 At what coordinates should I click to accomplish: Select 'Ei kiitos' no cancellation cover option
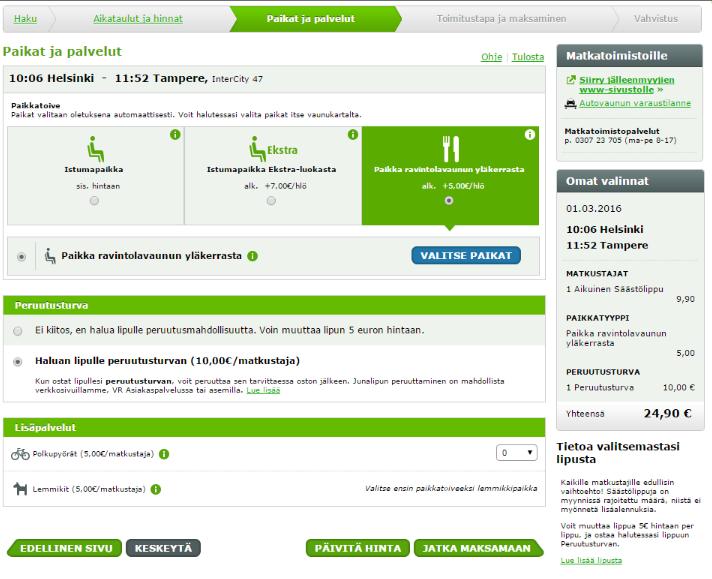point(18,331)
